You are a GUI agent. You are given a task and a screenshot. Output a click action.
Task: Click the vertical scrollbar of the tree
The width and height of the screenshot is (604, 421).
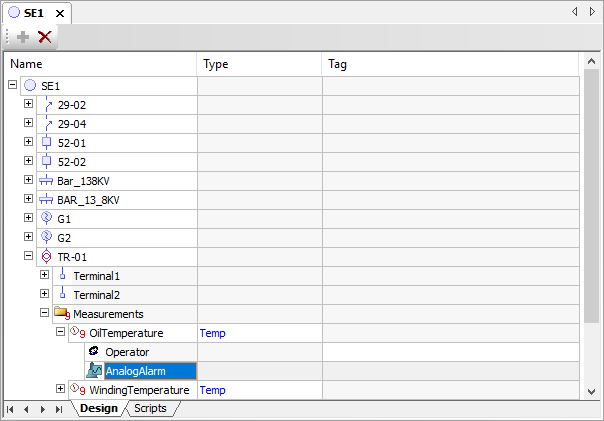591,200
